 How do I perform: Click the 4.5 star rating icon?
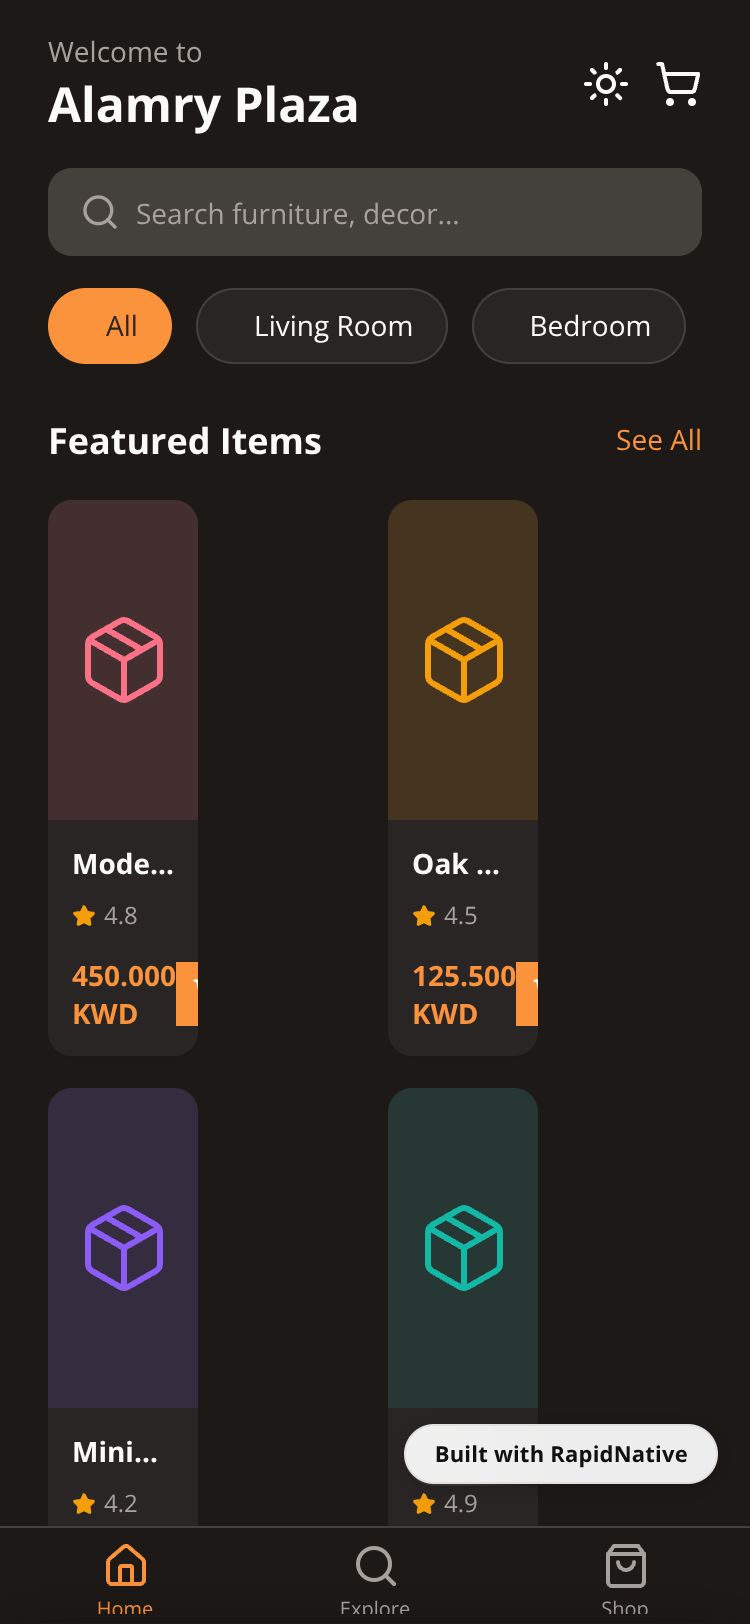pyautogui.click(x=424, y=916)
